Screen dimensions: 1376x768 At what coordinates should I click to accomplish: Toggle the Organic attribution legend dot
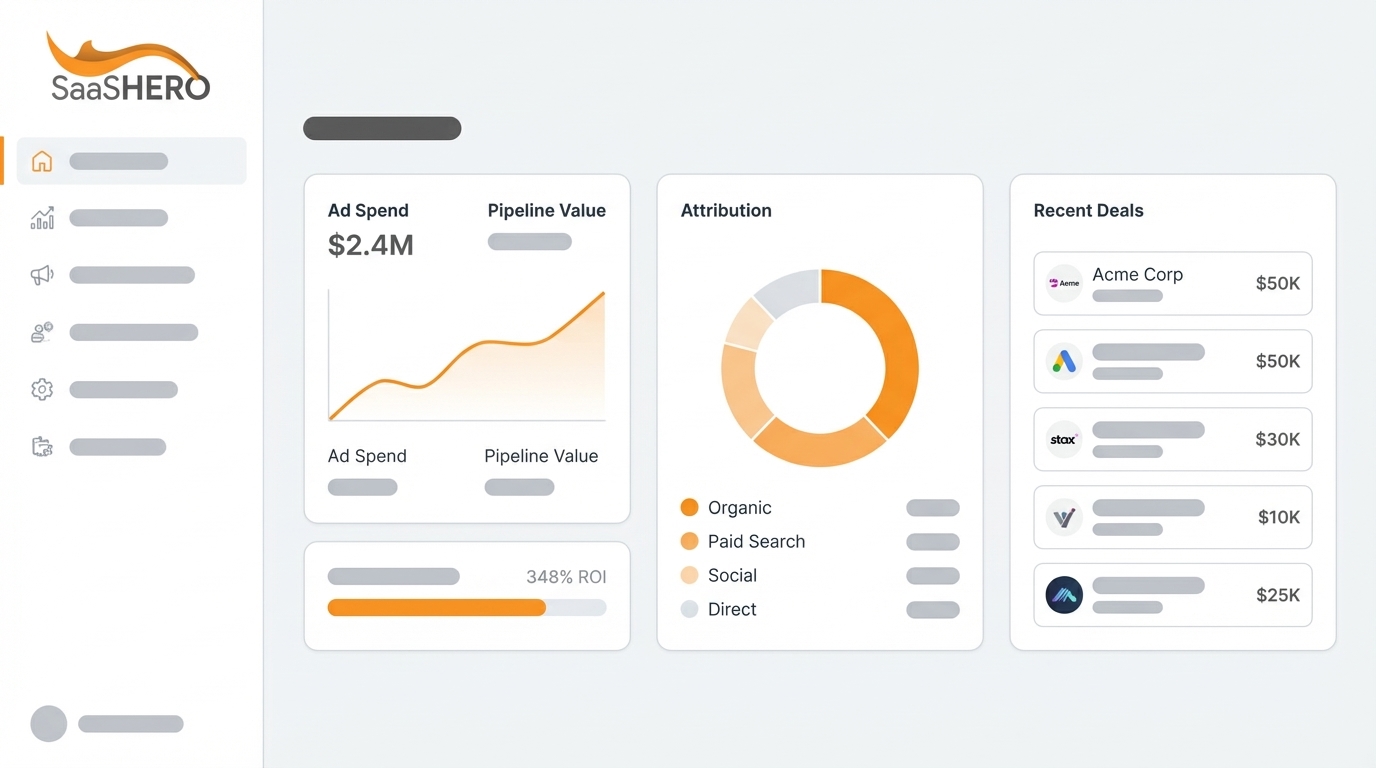[689, 508]
